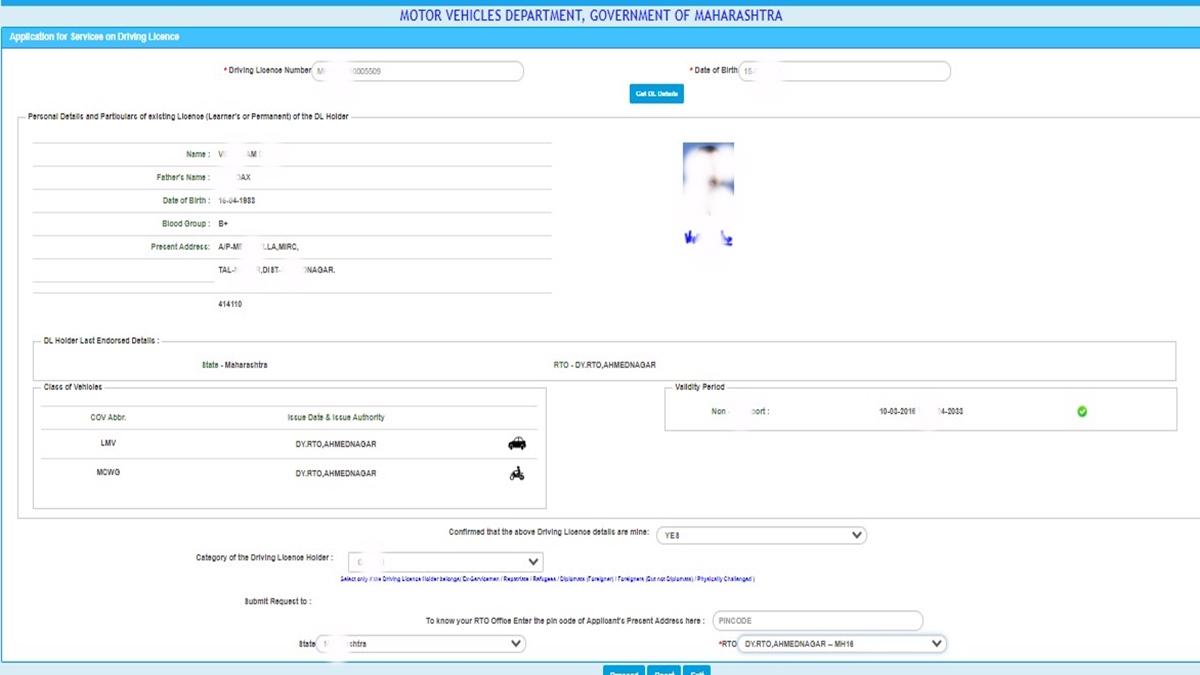Open the licence details confirmation dropdown showing YES
1200x675 pixels.
click(762, 535)
